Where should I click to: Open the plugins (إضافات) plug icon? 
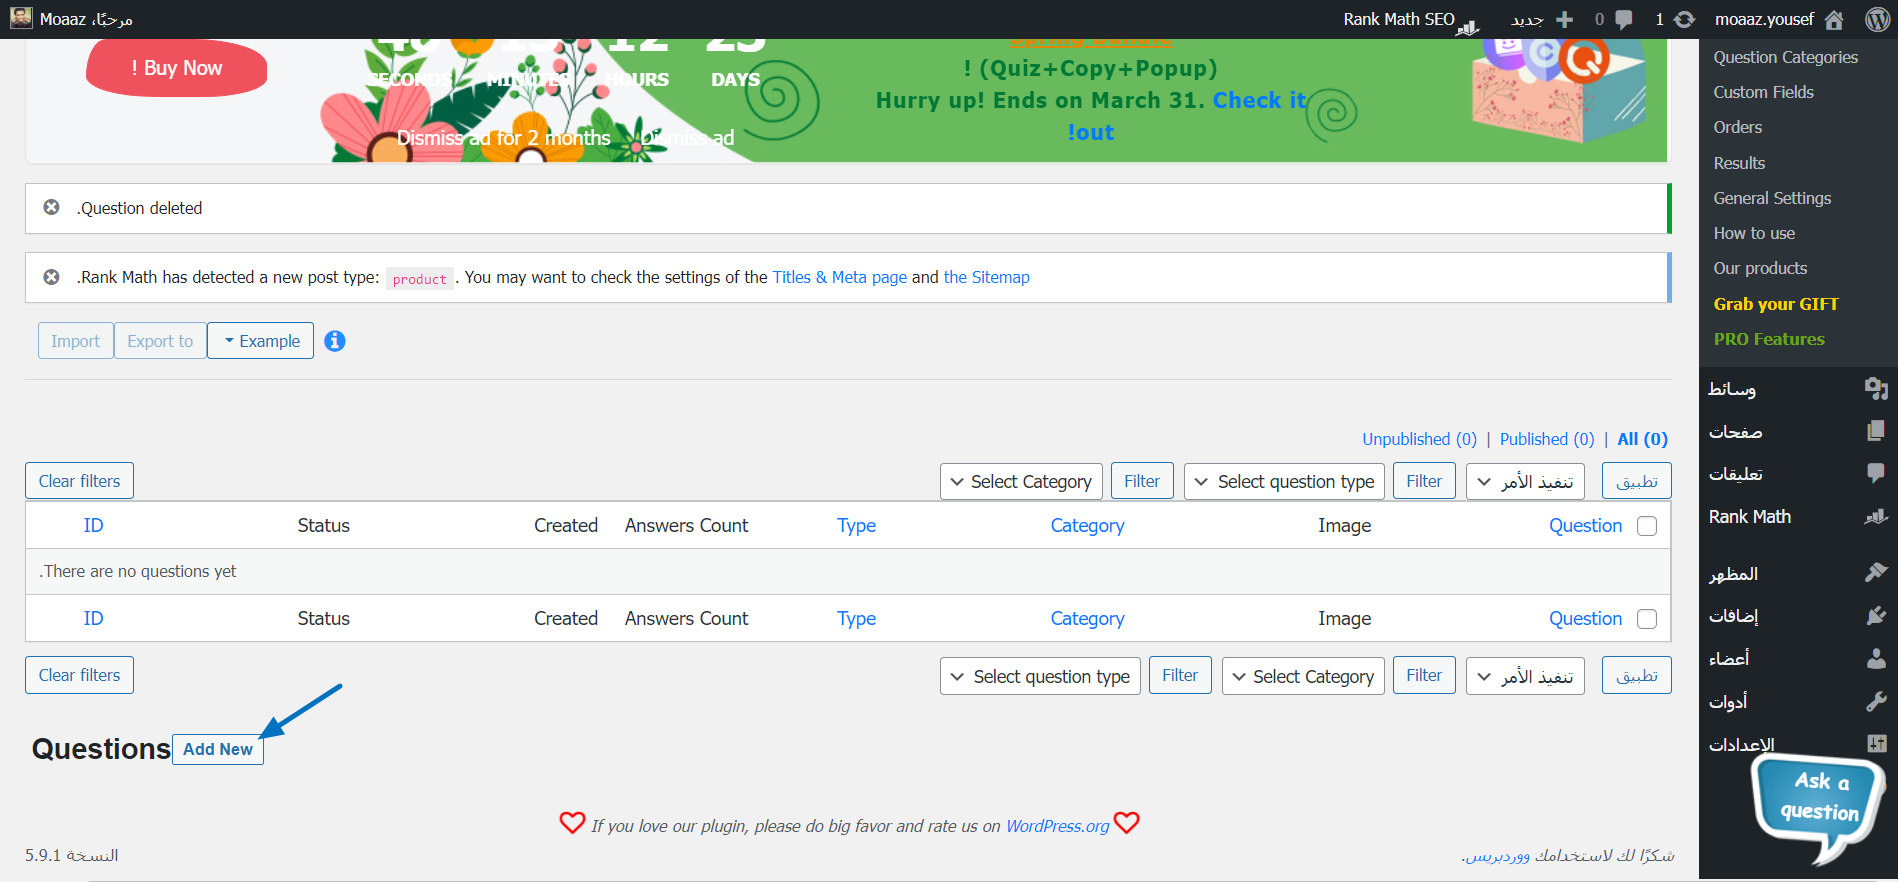click(x=1876, y=615)
